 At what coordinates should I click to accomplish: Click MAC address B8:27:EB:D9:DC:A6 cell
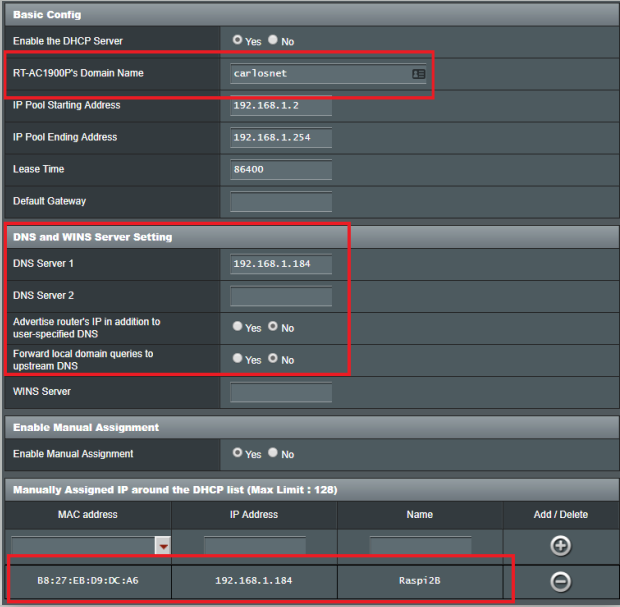[88, 581]
